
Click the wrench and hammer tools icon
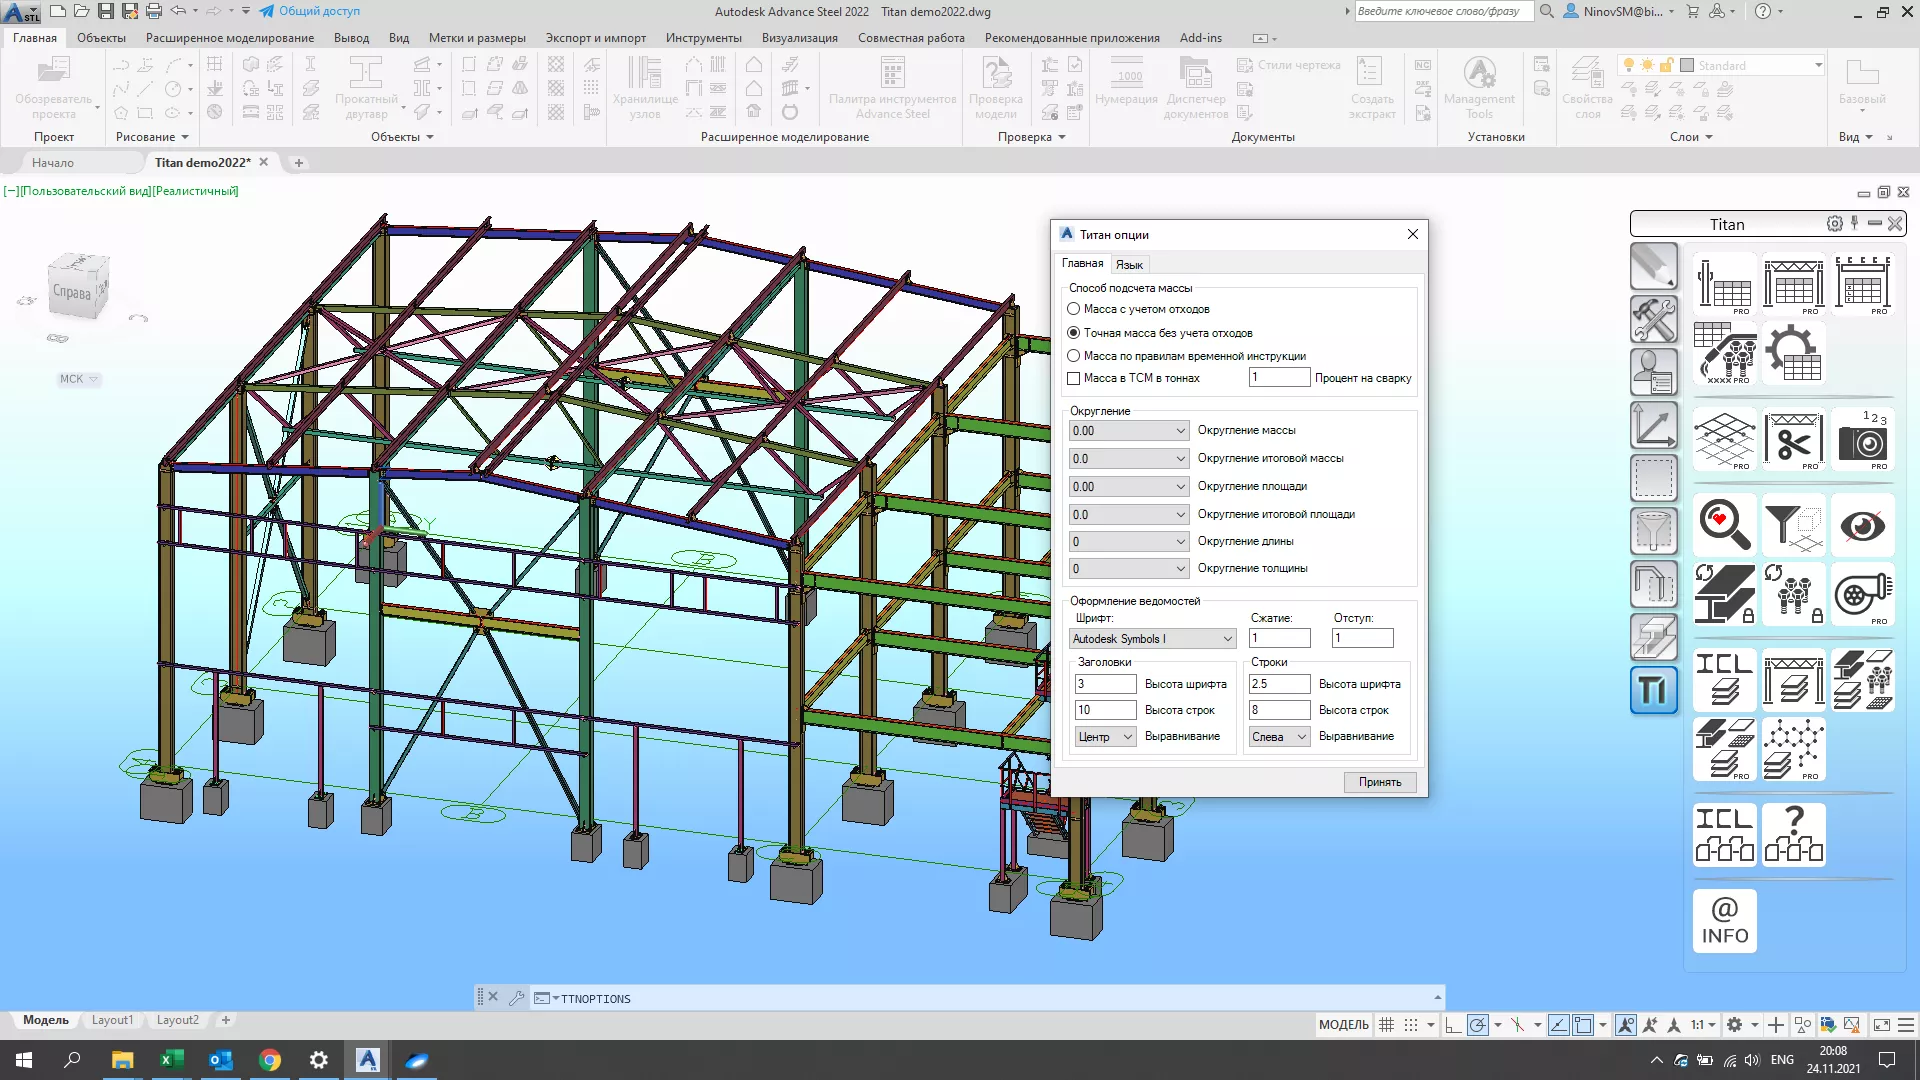click(x=1653, y=320)
